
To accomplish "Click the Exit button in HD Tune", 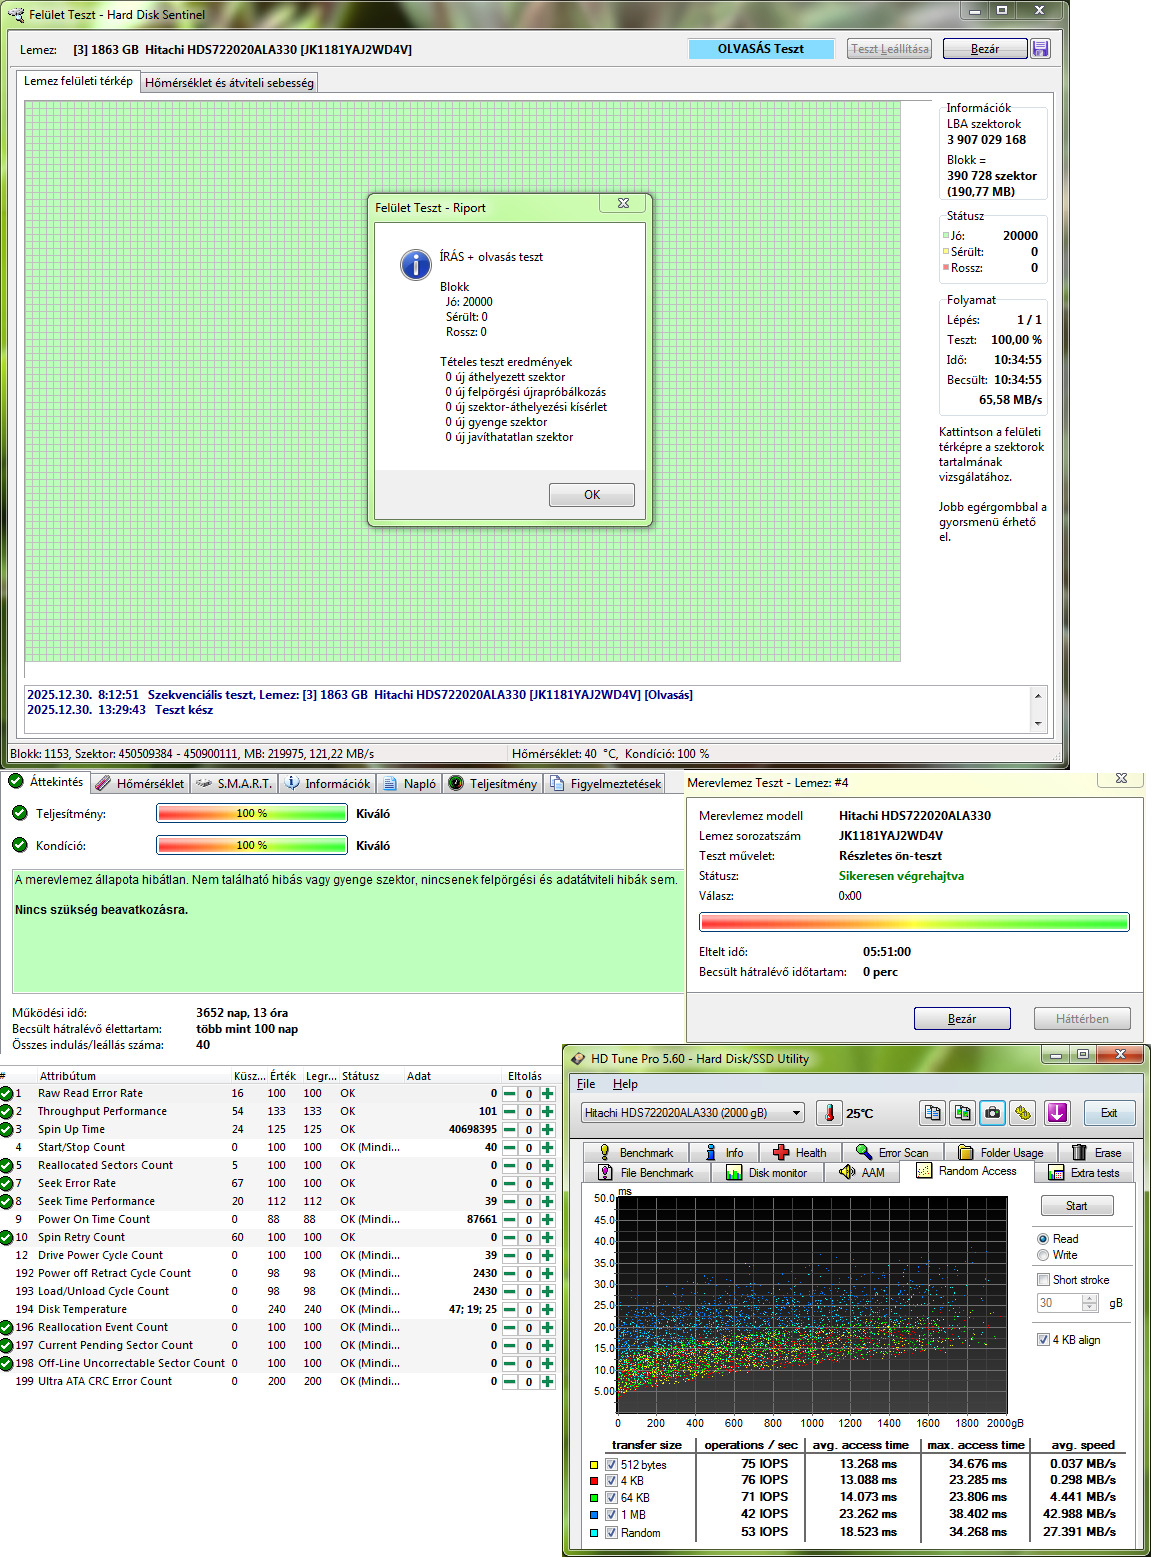I will click(x=1109, y=1113).
